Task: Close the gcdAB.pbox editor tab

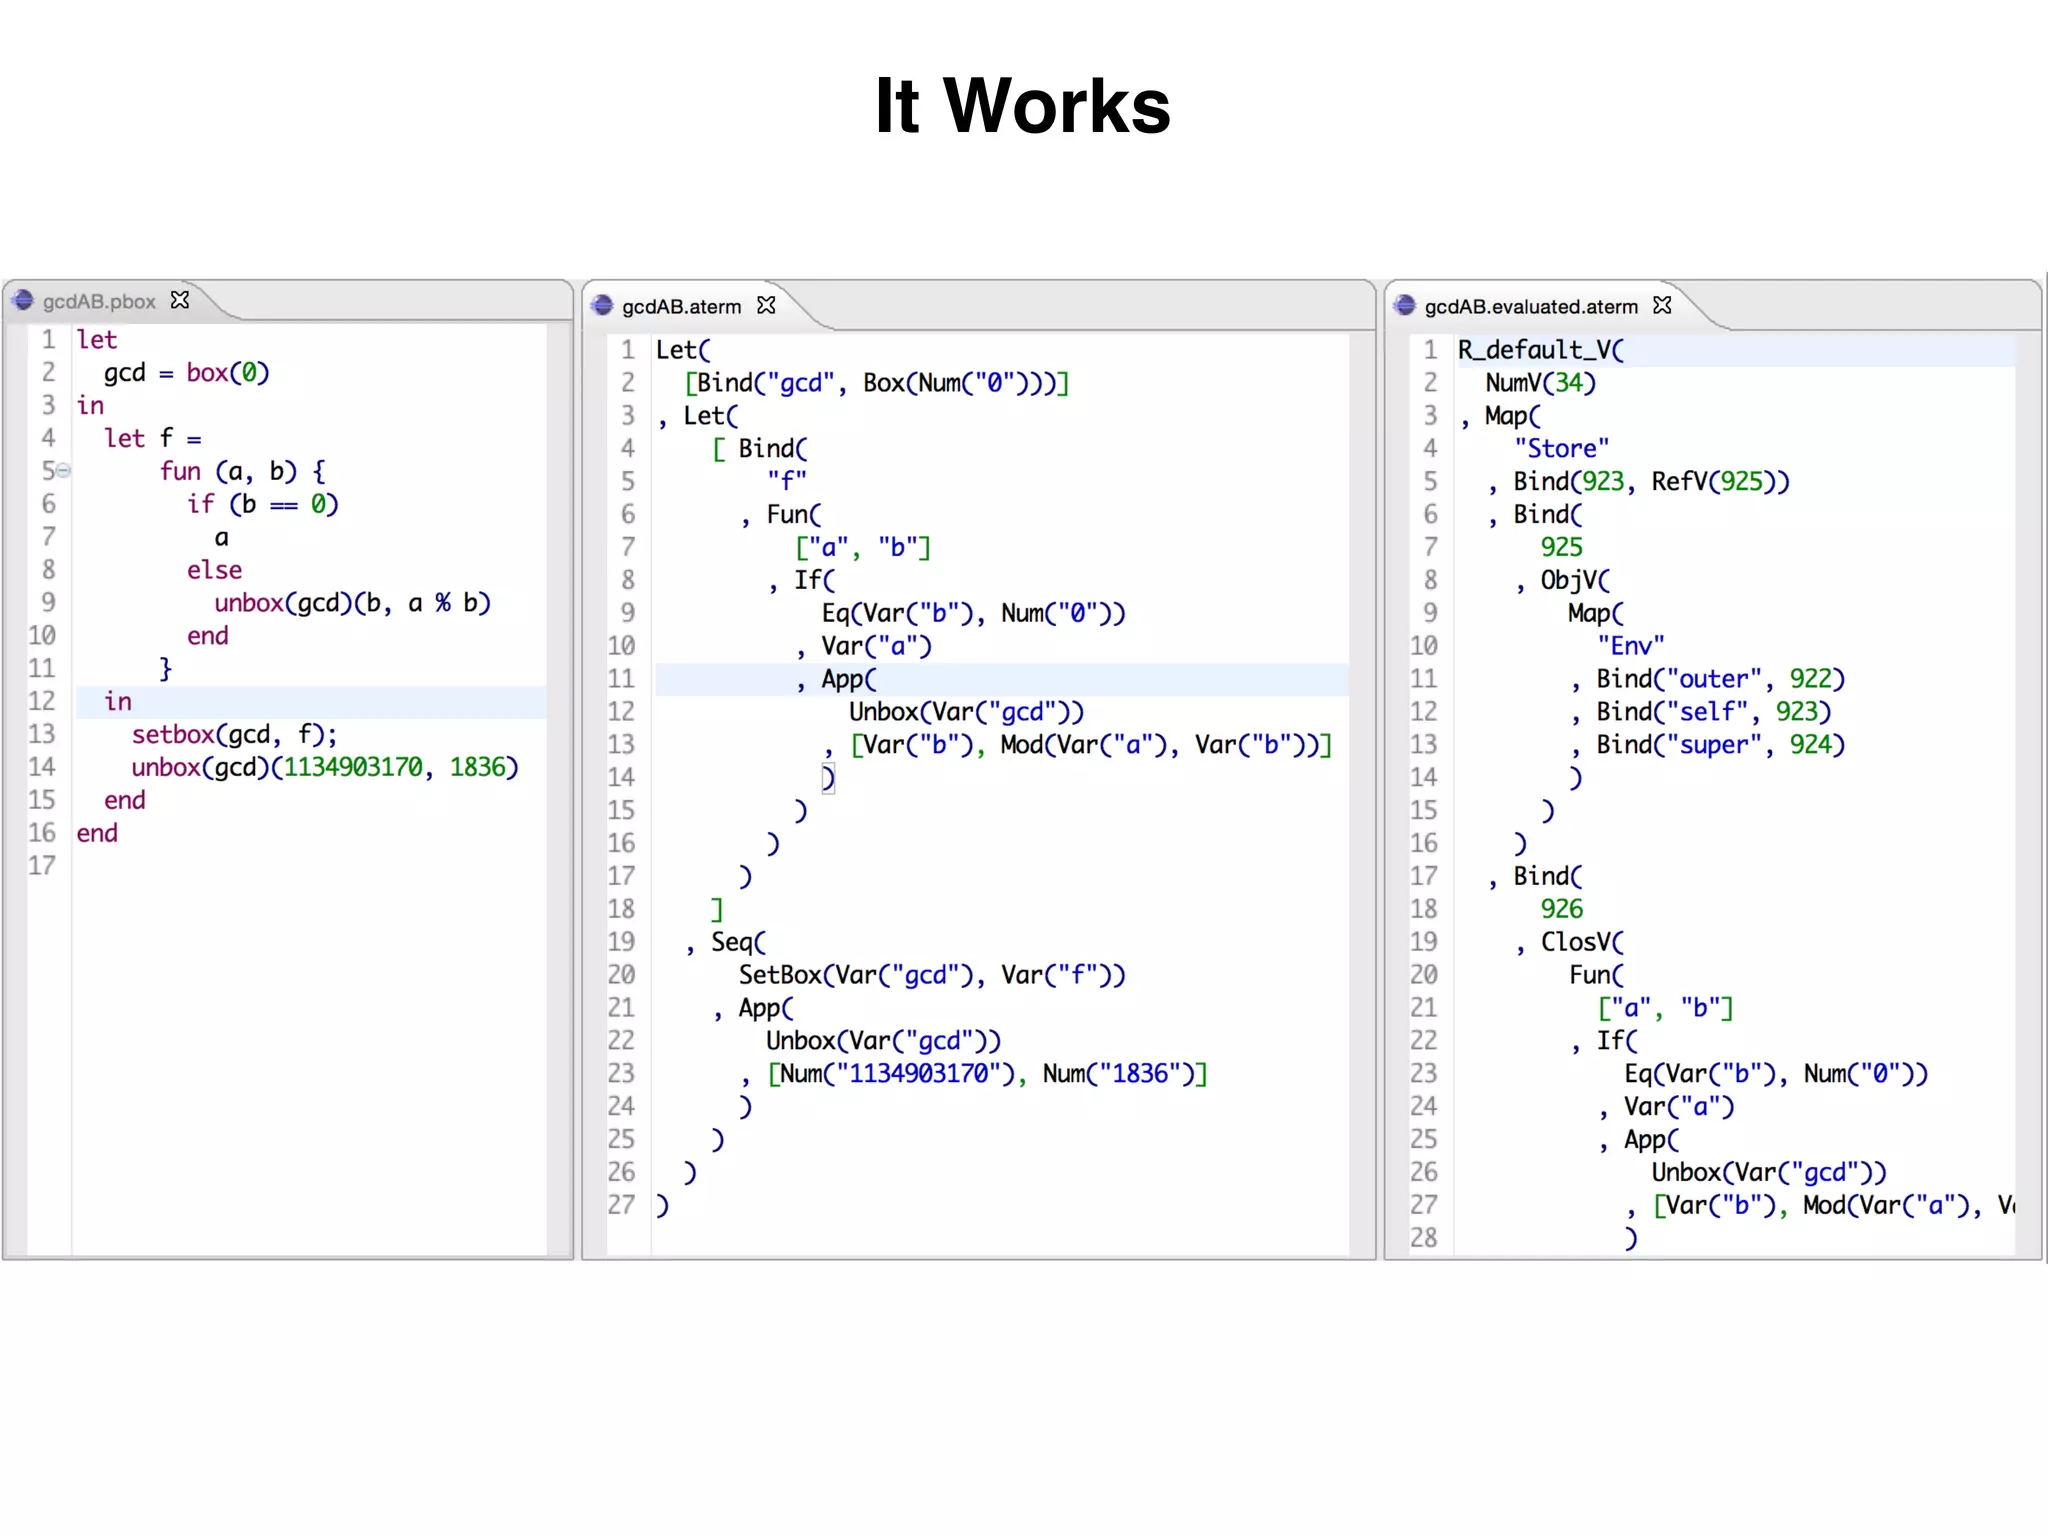Action: coord(180,300)
